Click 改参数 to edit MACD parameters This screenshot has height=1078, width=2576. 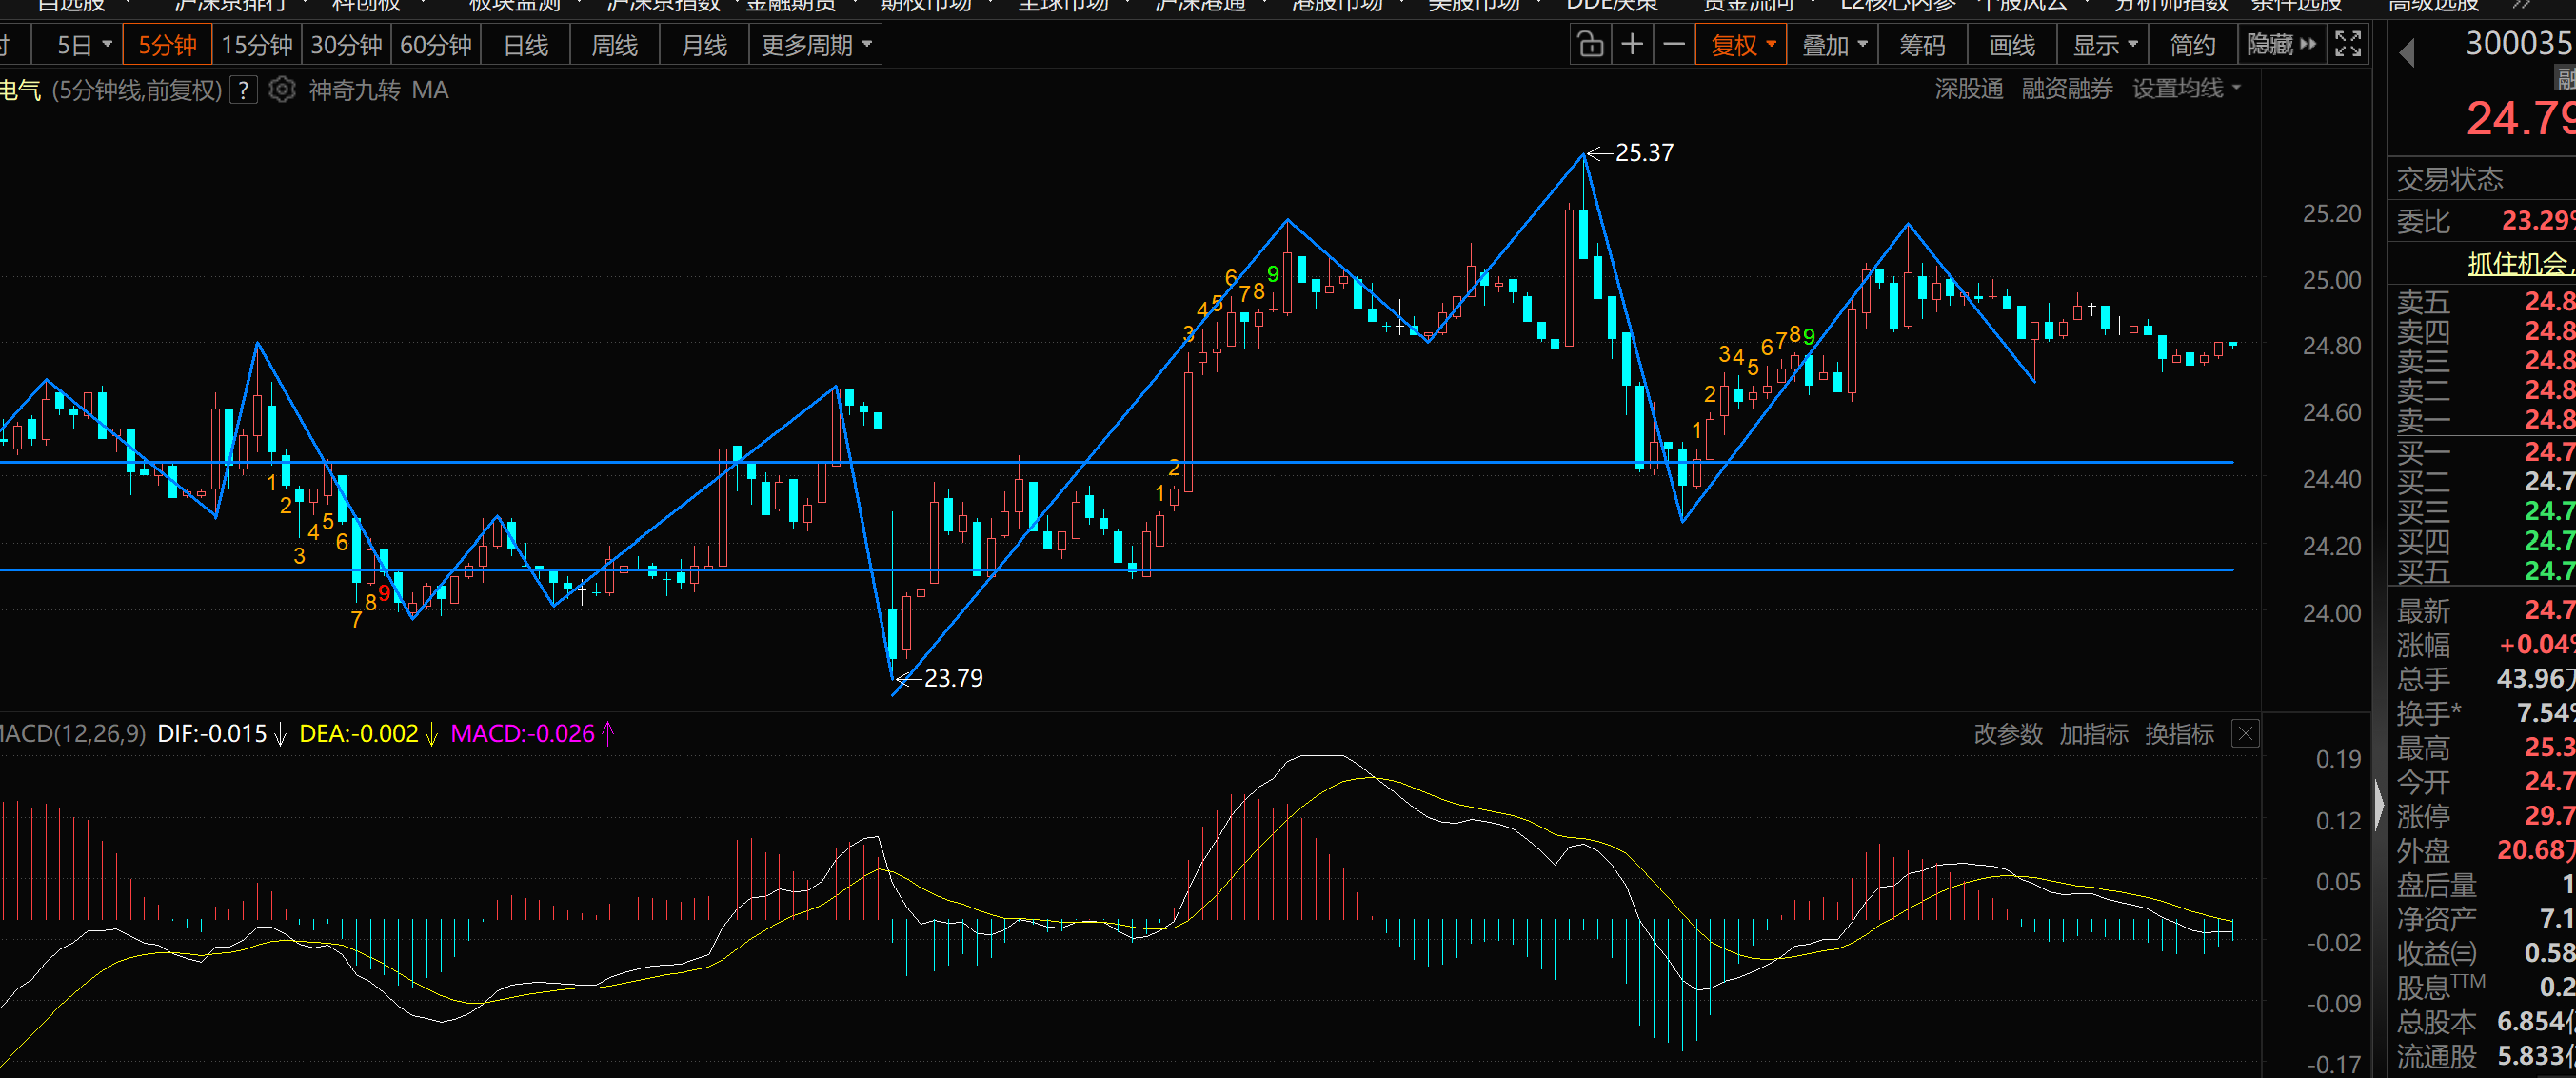2007,734
